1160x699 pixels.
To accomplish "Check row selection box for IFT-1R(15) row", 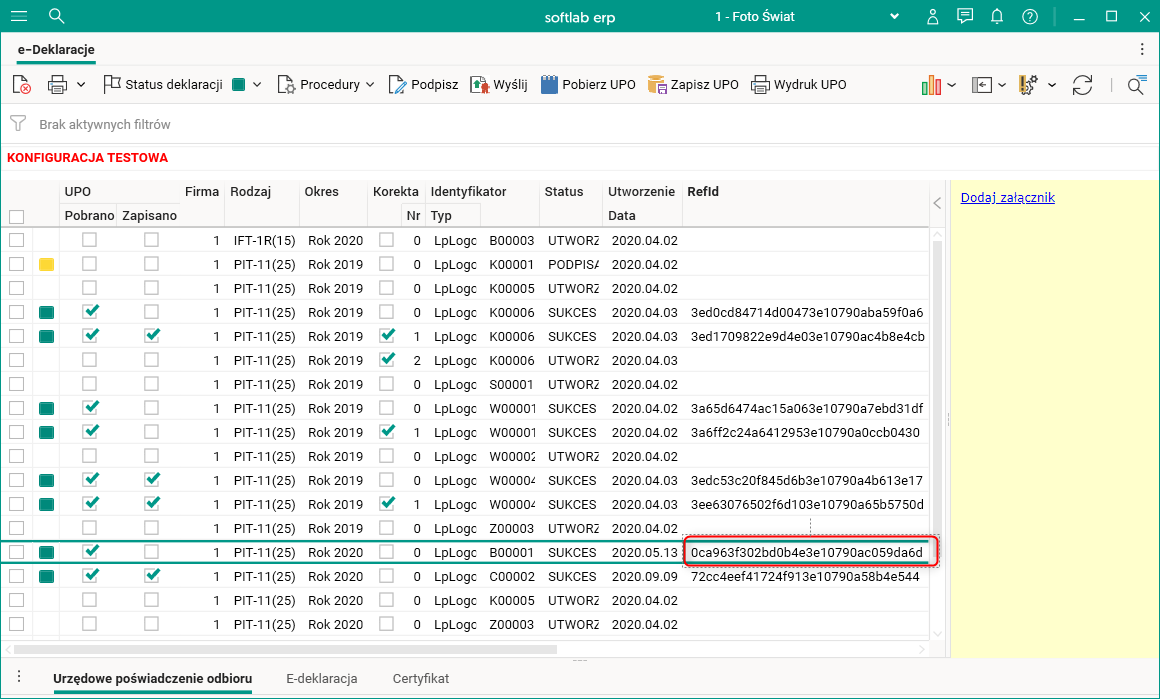I will pos(17,240).
